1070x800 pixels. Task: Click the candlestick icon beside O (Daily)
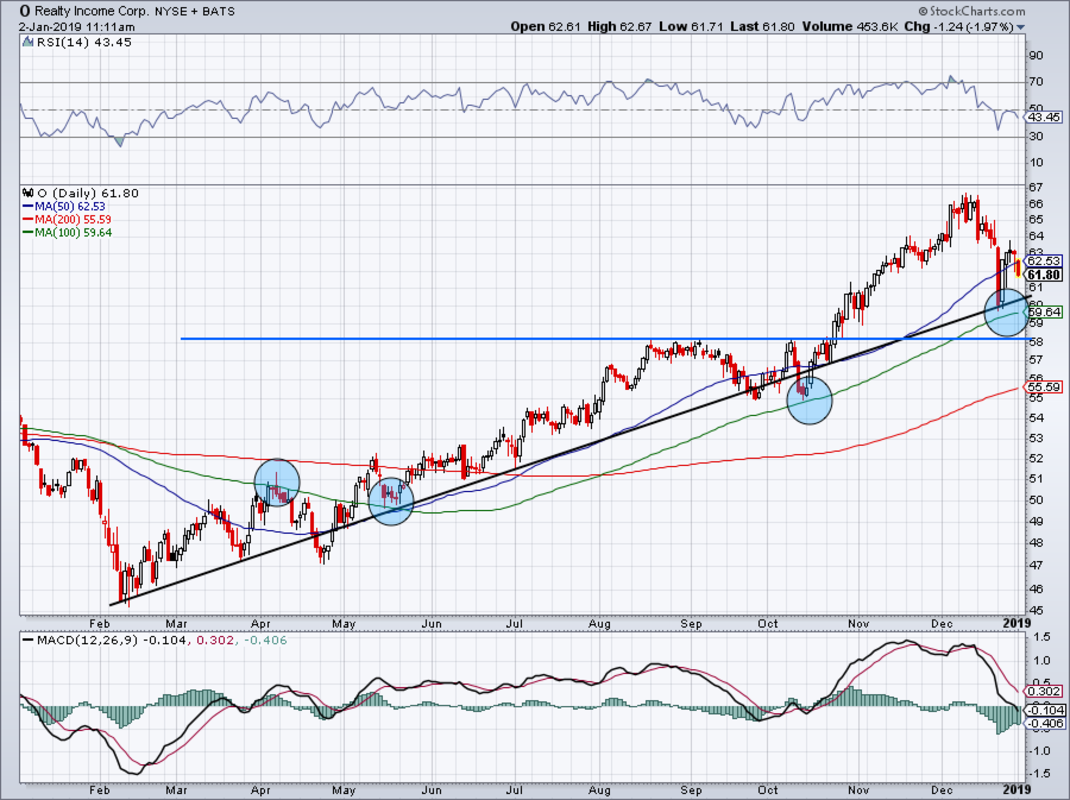pyautogui.click(x=28, y=193)
